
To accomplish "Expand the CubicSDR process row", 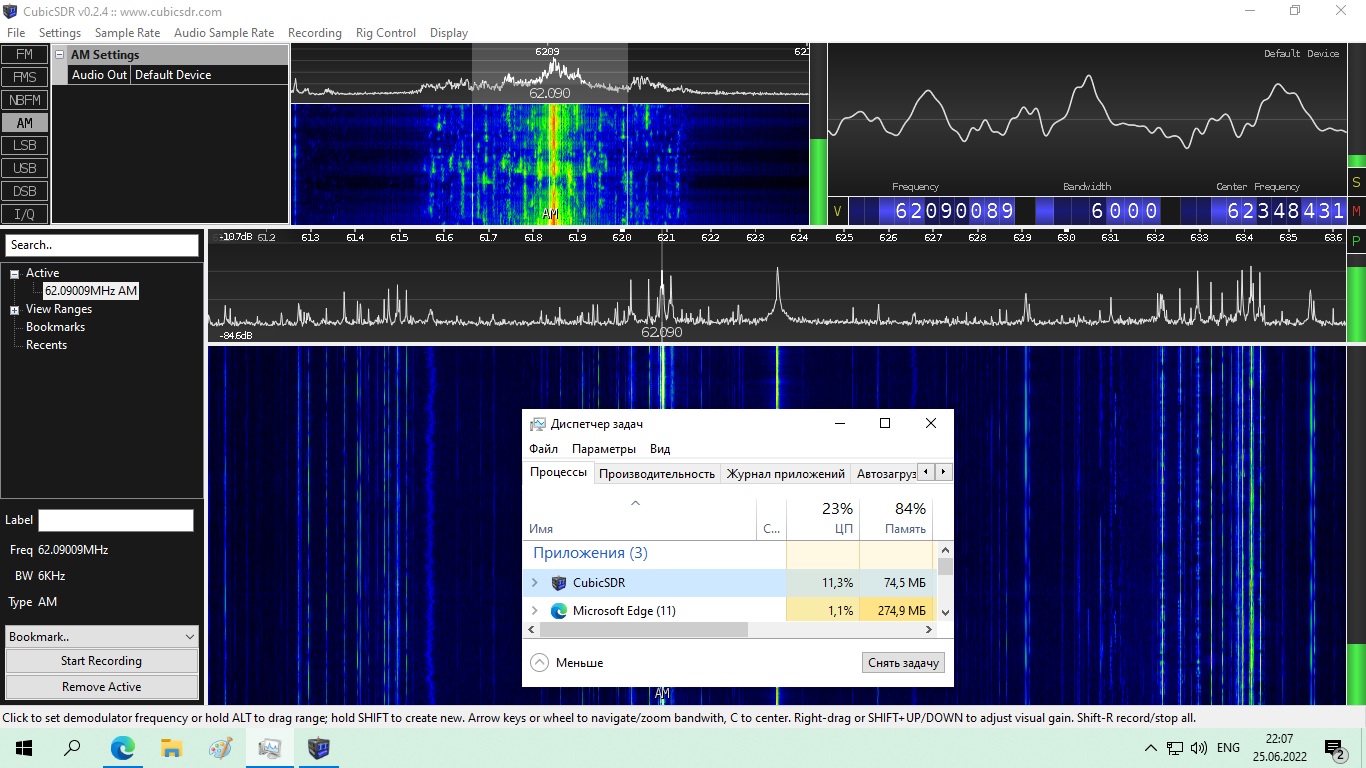I will pos(534,583).
